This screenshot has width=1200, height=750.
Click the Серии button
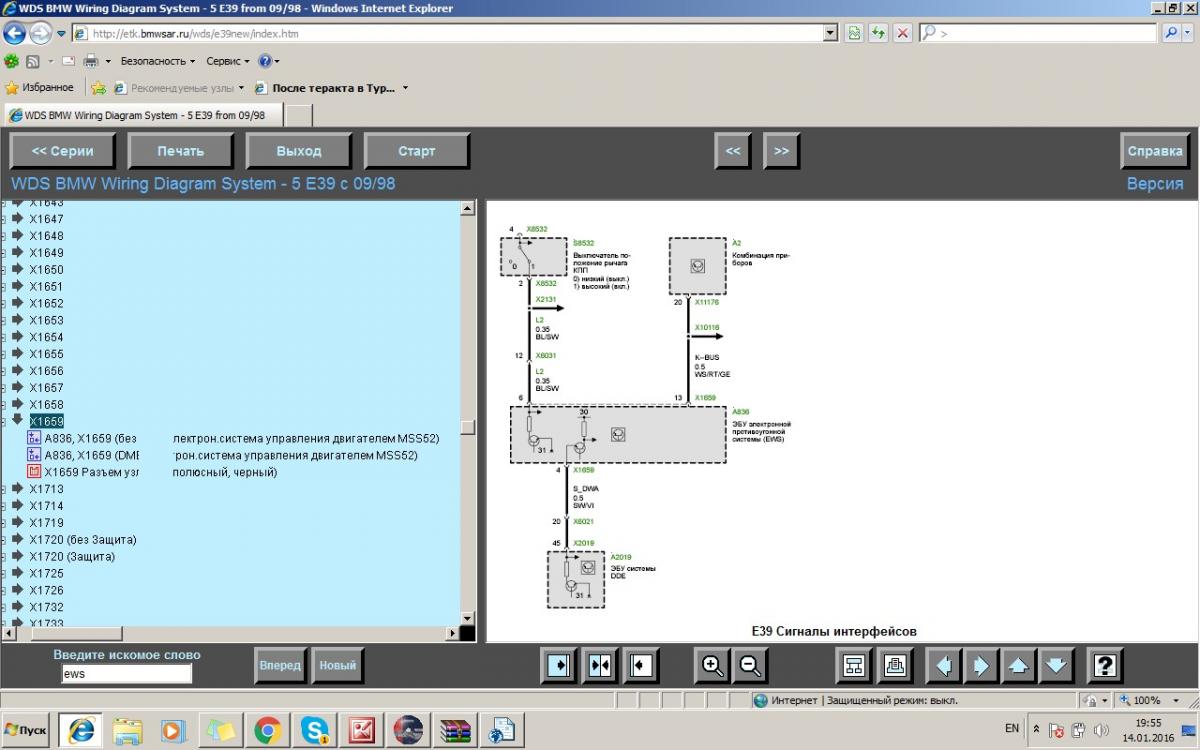[62, 151]
